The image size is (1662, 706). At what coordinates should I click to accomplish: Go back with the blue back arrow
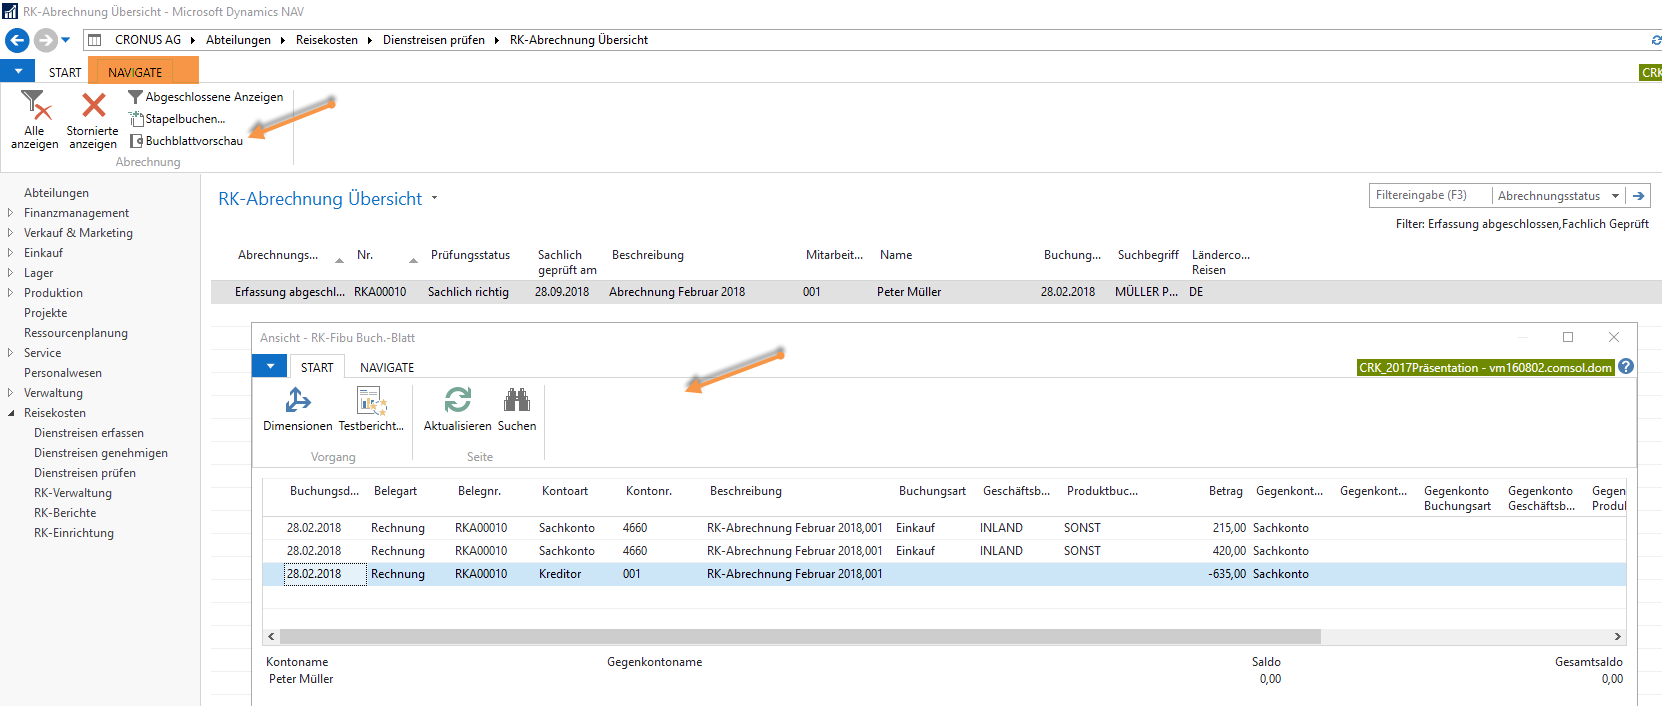[17, 40]
